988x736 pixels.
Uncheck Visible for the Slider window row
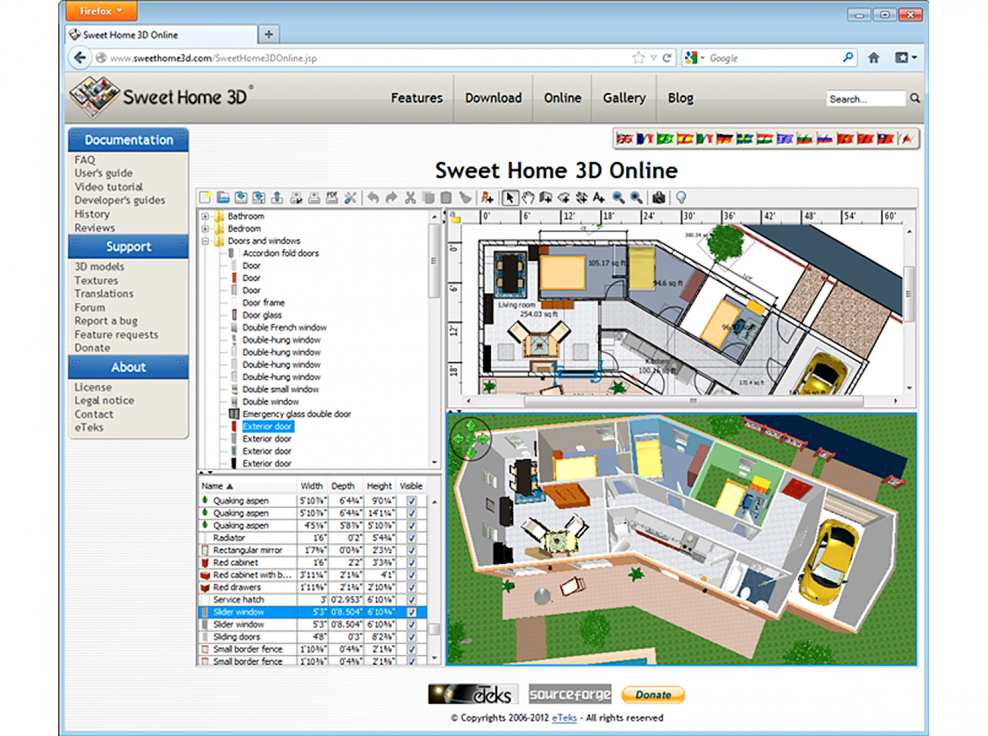point(411,612)
